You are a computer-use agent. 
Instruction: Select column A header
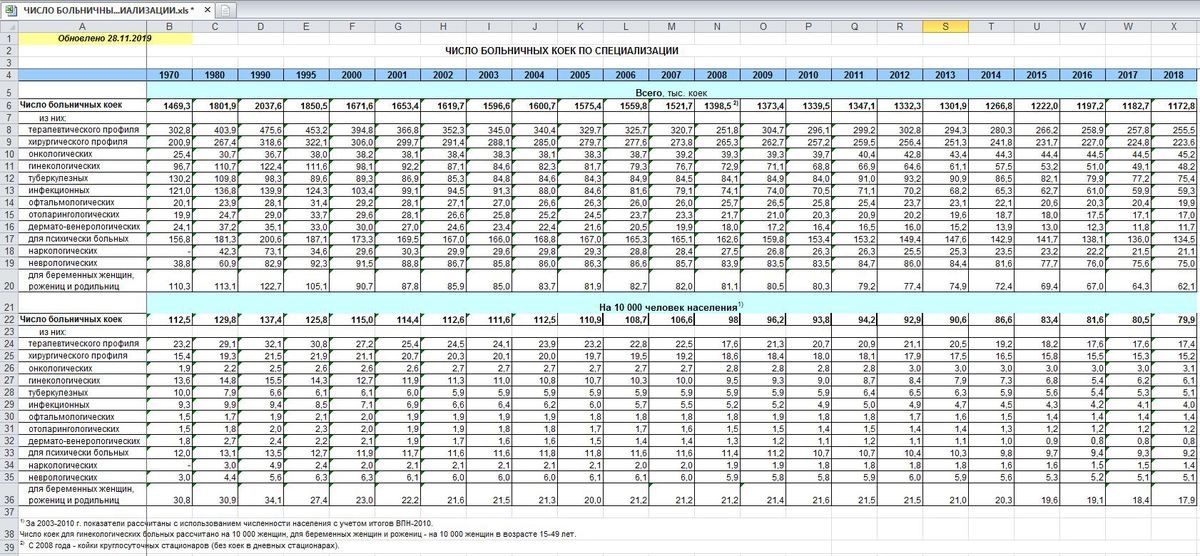(x=81, y=27)
